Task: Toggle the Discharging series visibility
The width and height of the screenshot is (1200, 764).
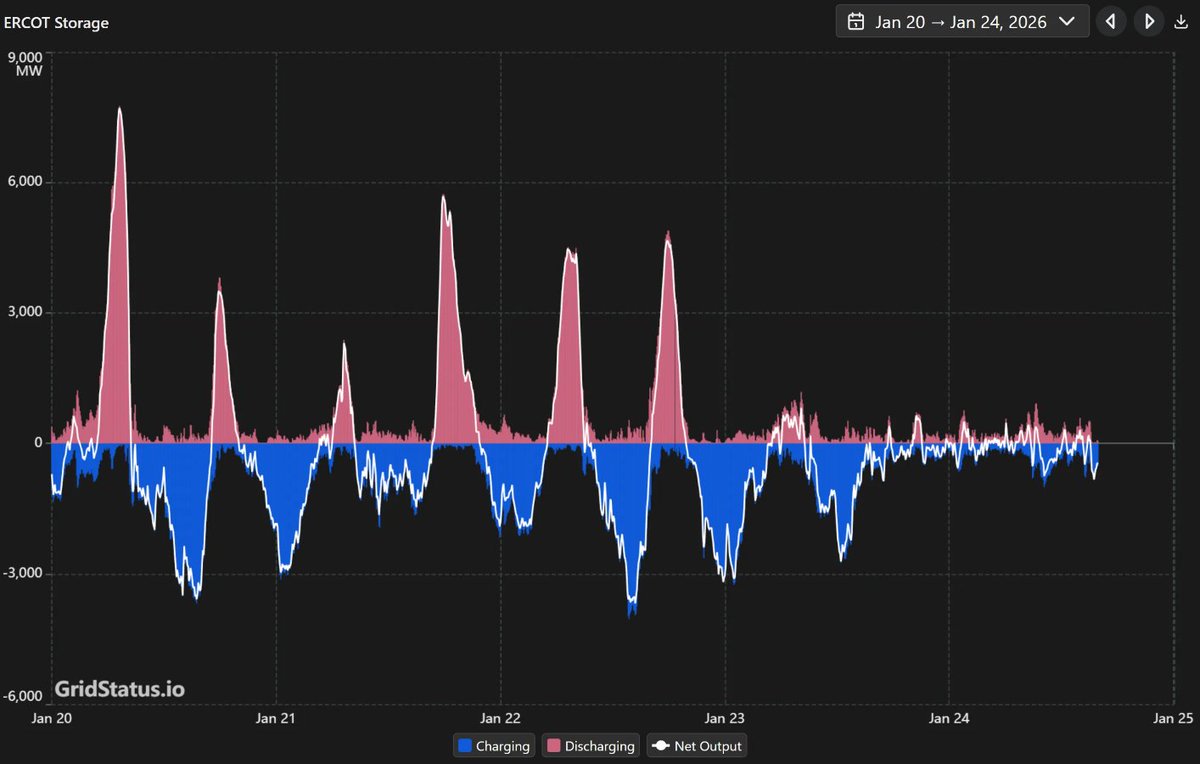Action: click(x=590, y=746)
